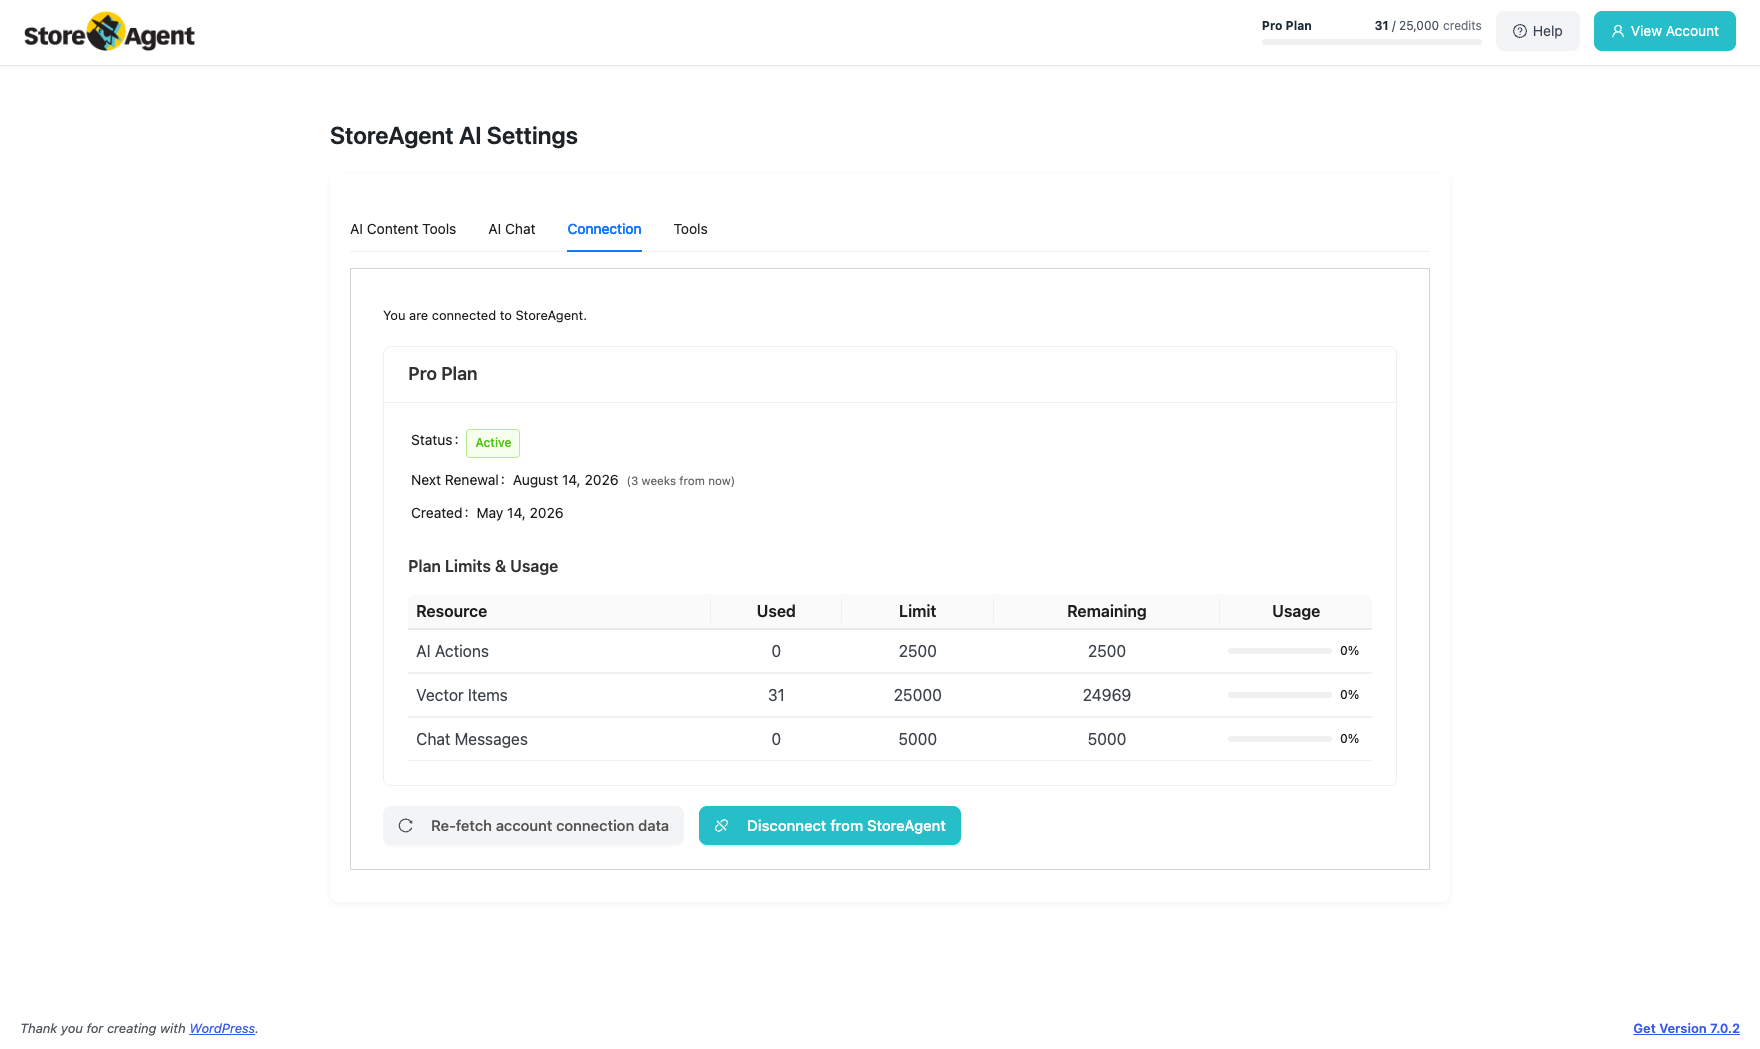Click the 24969 remaining value
This screenshot has height=1049, width=1760.
pyautogui.click(x=1107, y=695)
